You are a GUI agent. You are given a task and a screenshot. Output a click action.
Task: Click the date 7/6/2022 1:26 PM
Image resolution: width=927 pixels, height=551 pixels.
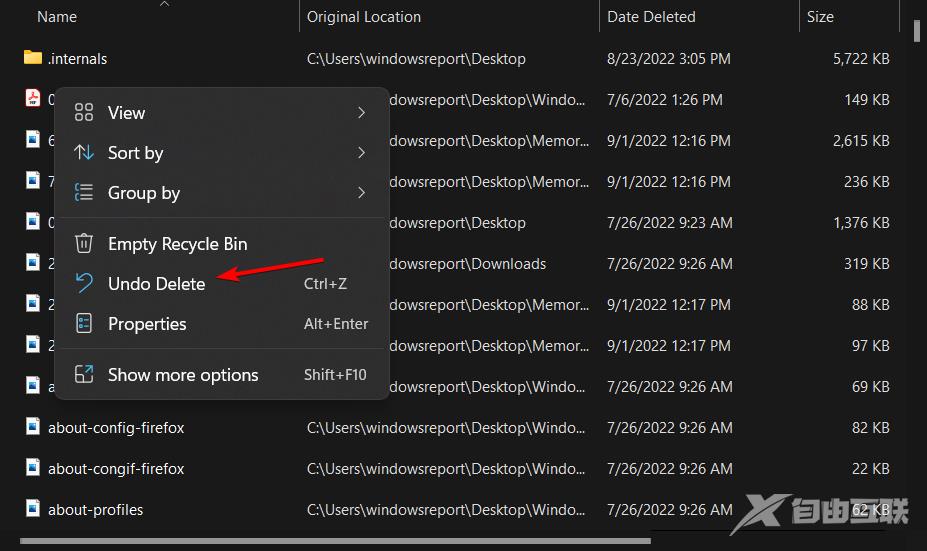coord(665,99)
